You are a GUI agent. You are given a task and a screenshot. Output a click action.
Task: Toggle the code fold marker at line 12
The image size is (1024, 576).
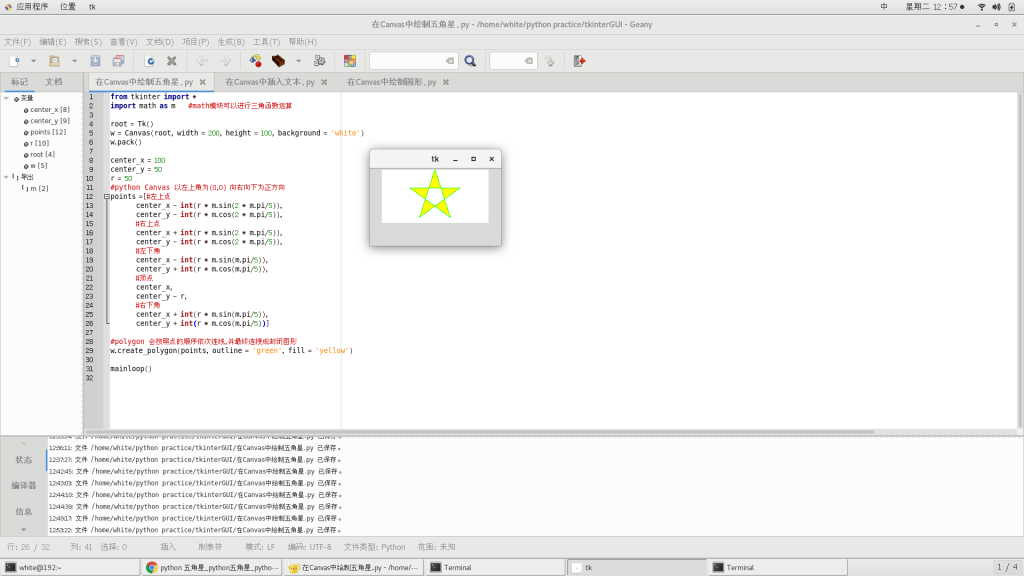pos(106,197)
